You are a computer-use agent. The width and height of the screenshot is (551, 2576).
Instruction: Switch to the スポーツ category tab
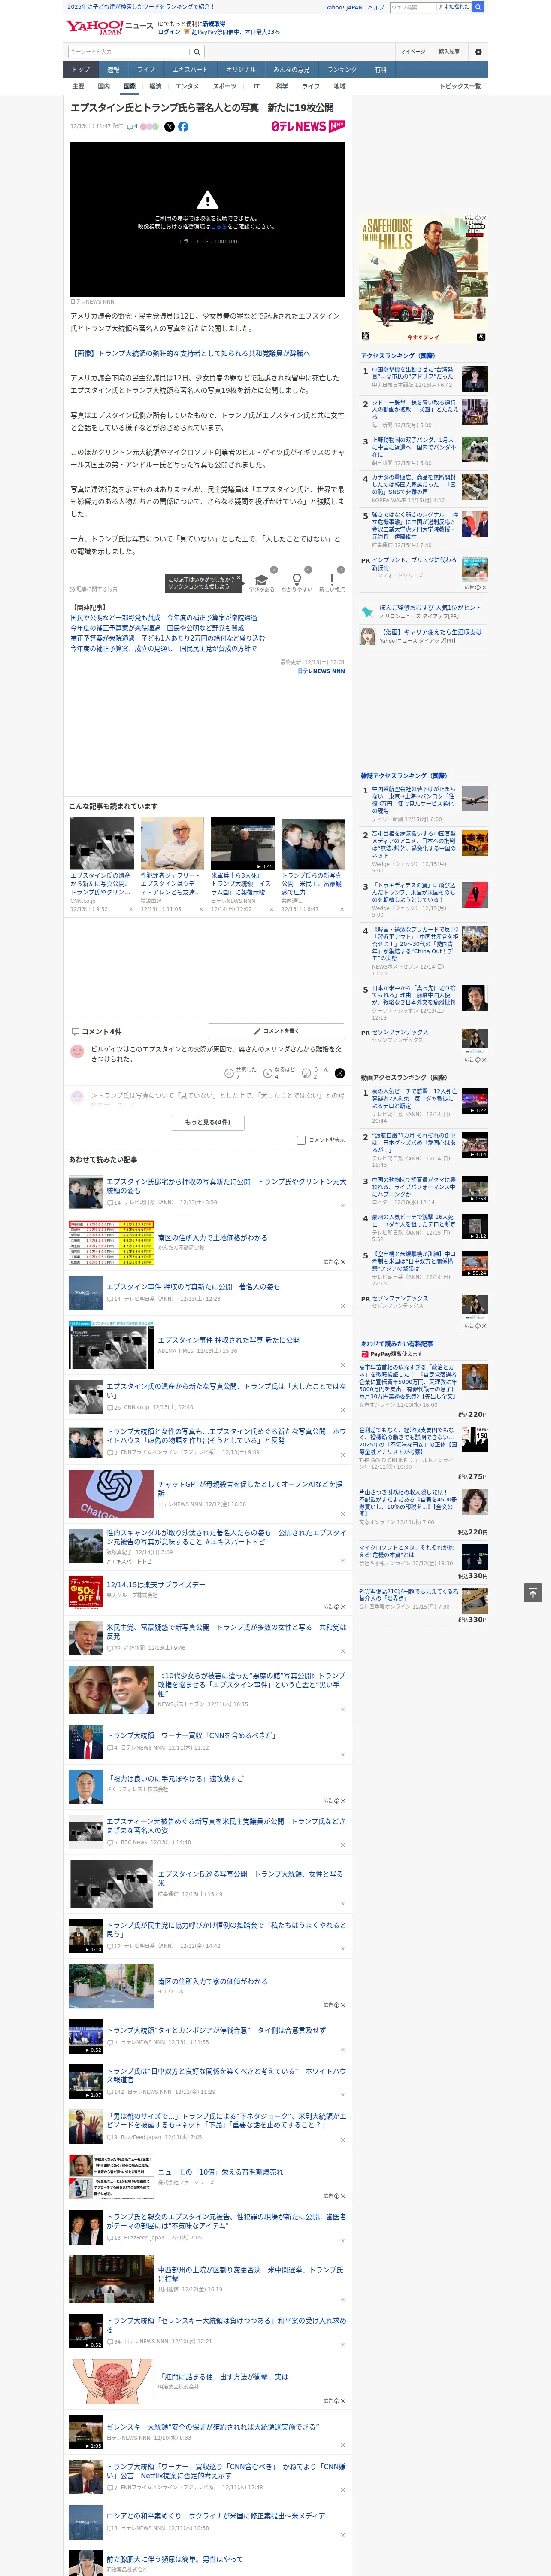click(x=225, y=86)
